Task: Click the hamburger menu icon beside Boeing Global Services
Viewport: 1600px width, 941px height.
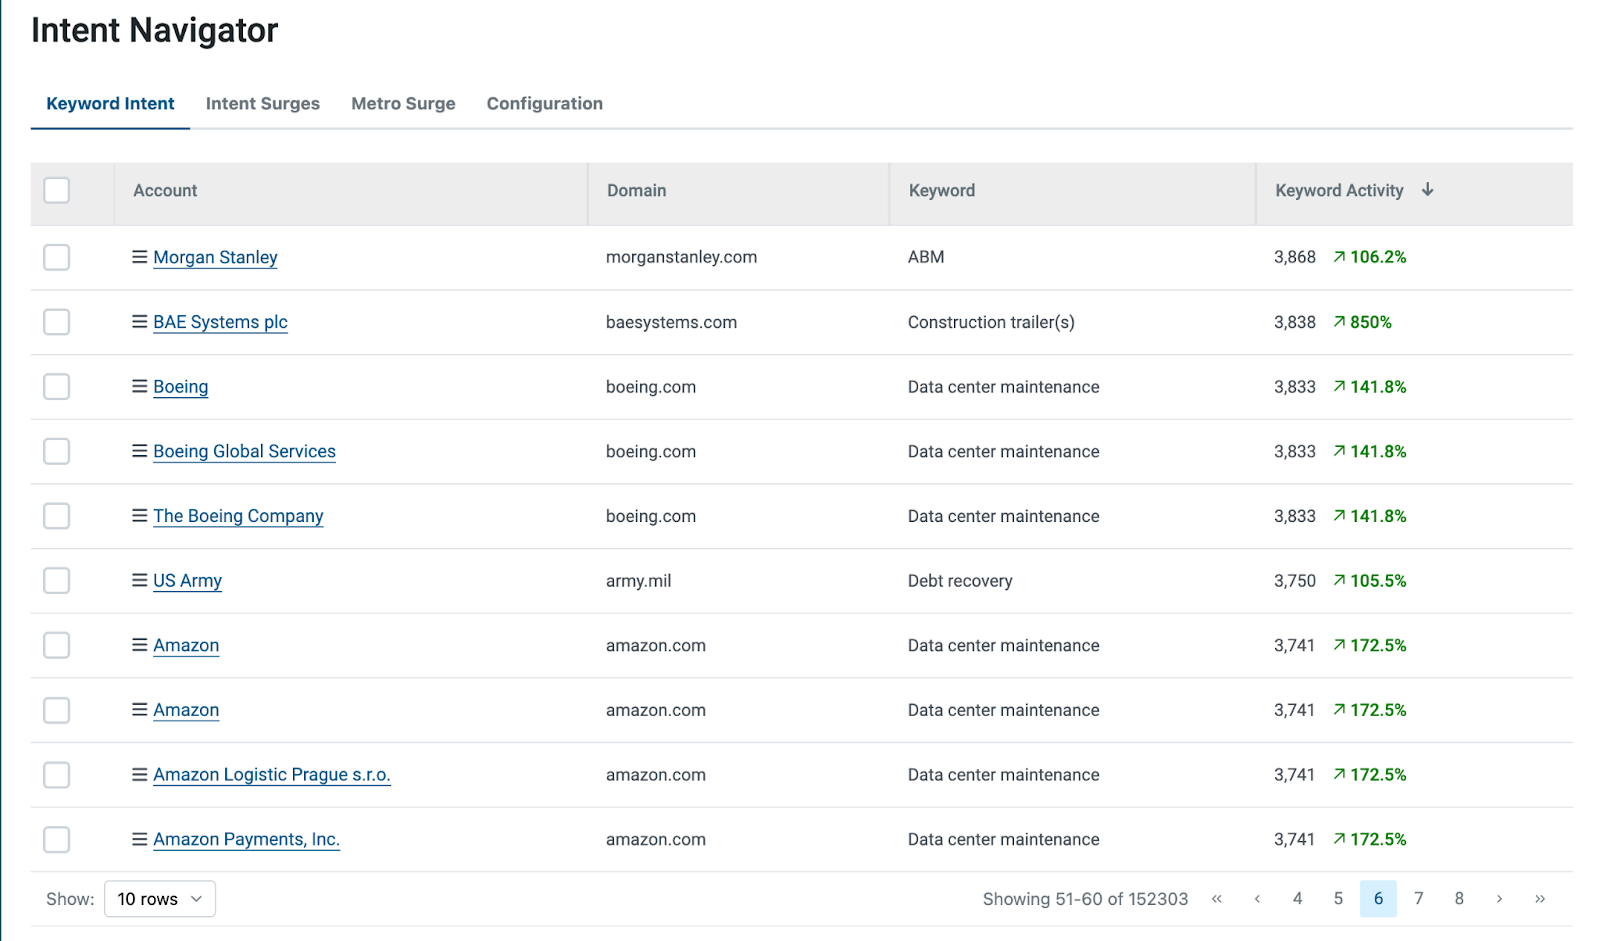Action: click(x=140, y=451)
